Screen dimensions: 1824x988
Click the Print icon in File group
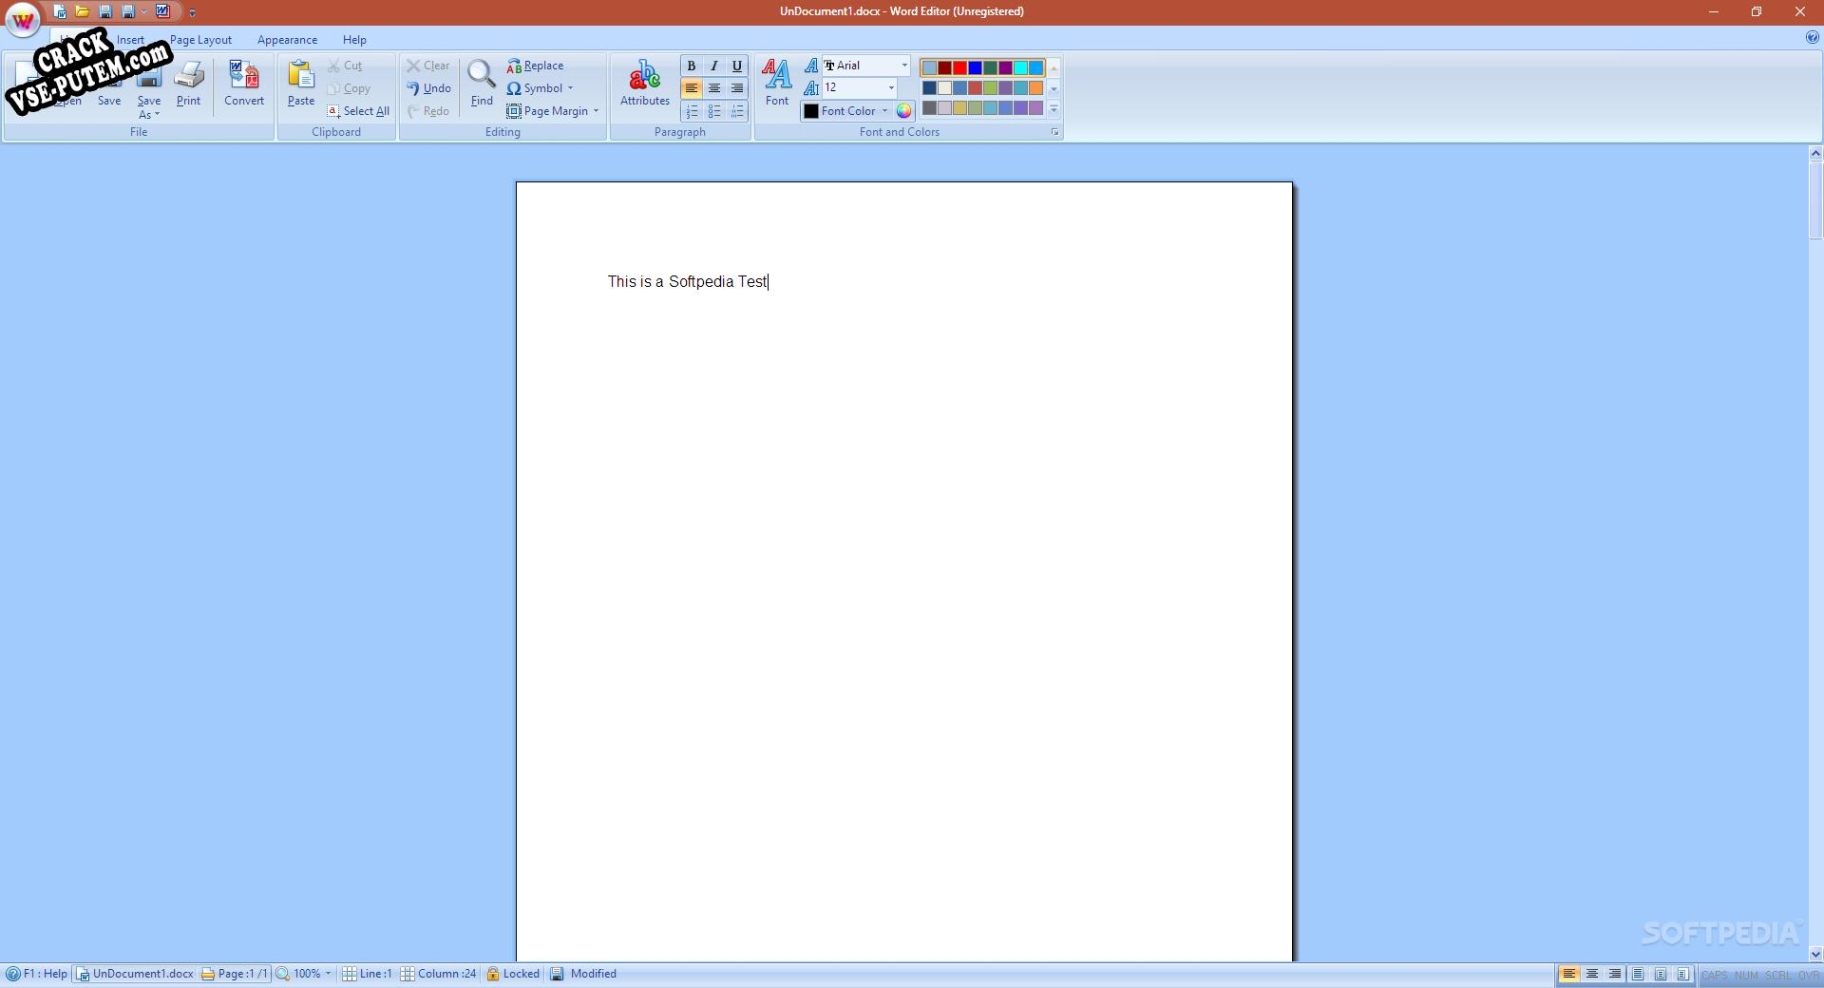[188, 83]
